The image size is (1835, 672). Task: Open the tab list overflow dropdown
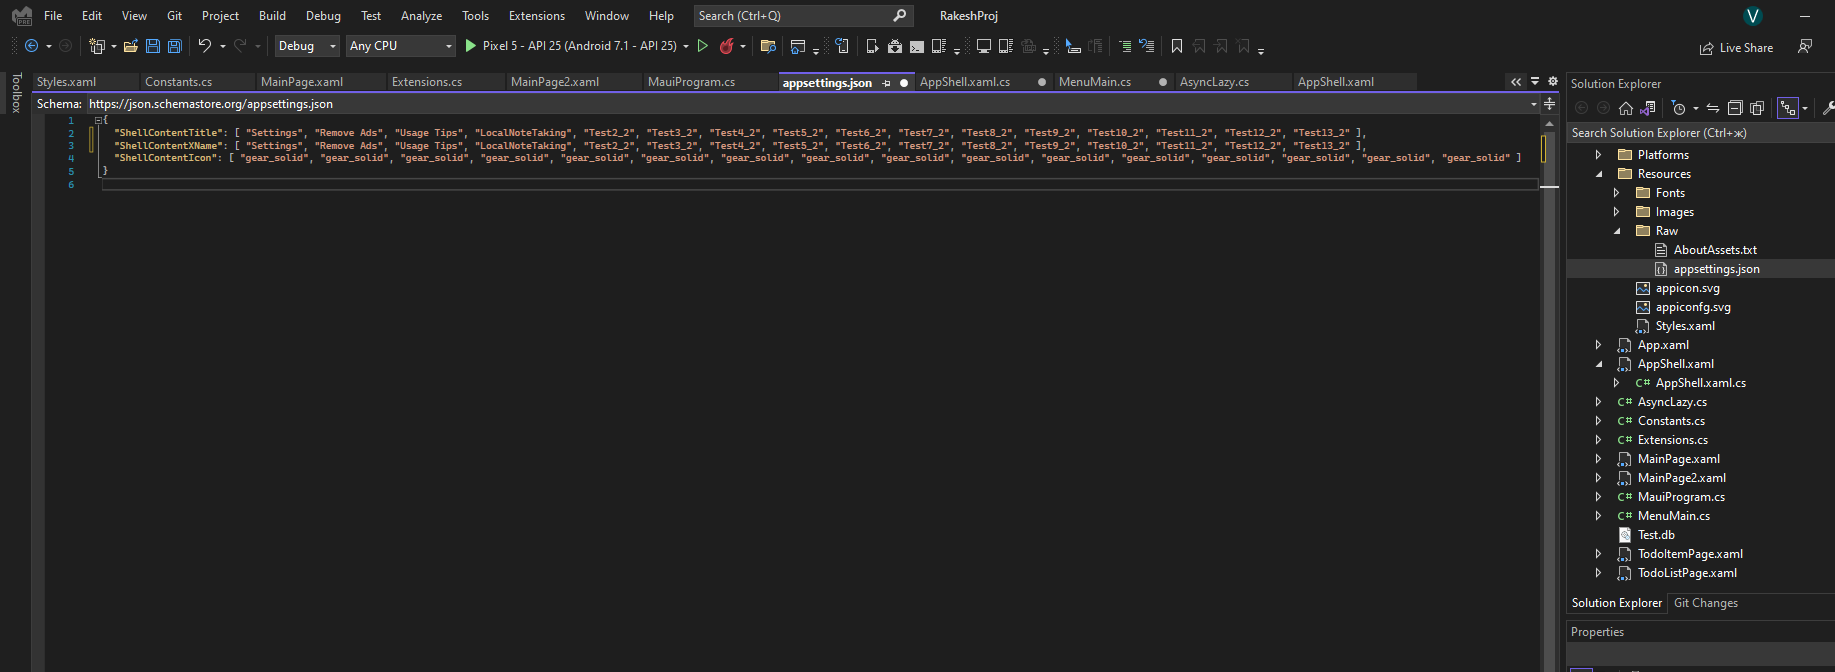(x=1535, y=81)
